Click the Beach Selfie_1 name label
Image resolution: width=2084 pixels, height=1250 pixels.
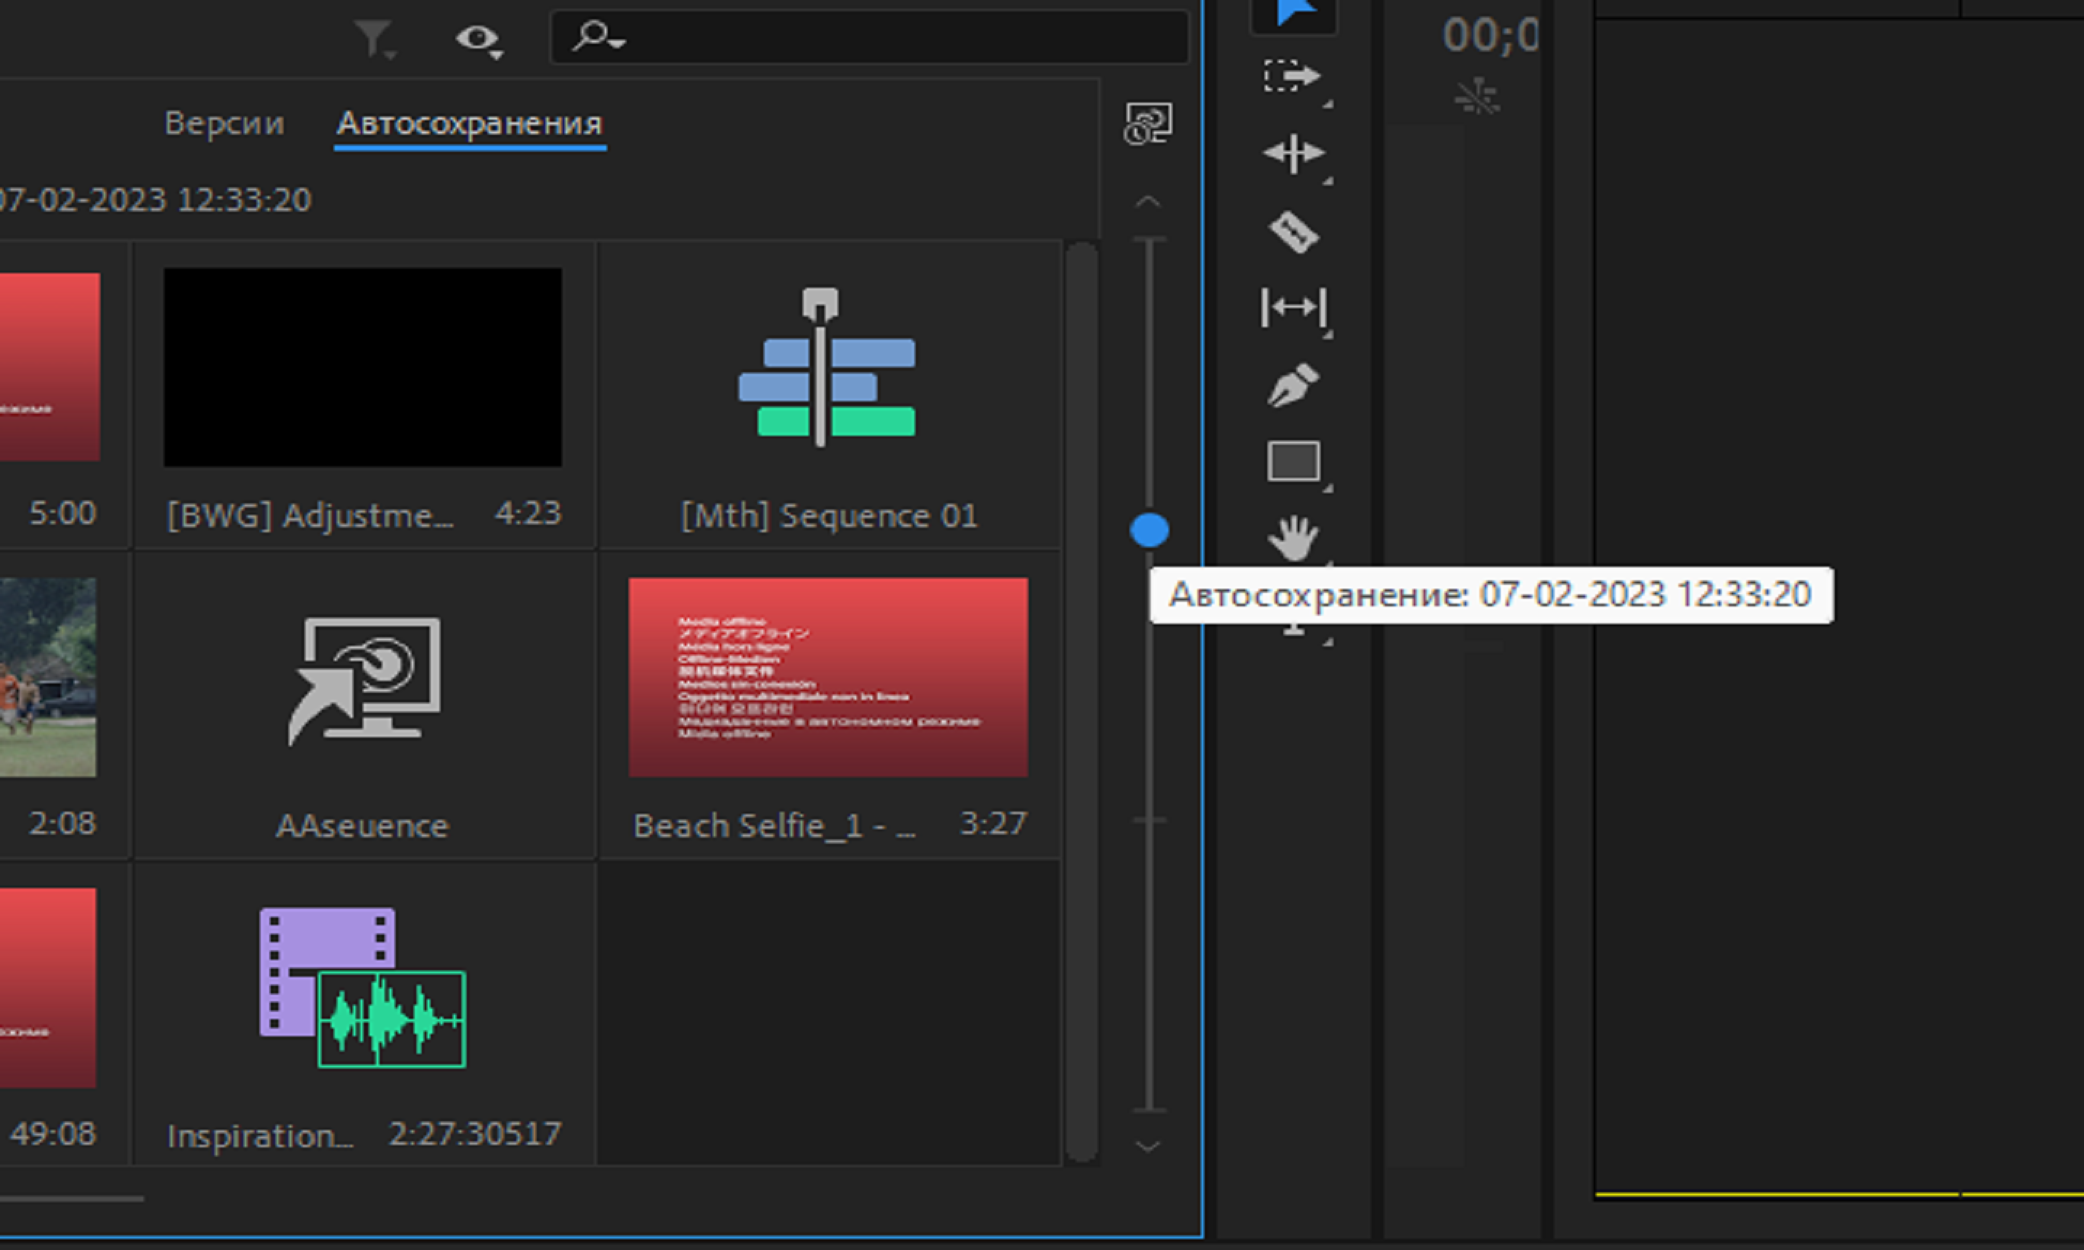click(775, 826)
